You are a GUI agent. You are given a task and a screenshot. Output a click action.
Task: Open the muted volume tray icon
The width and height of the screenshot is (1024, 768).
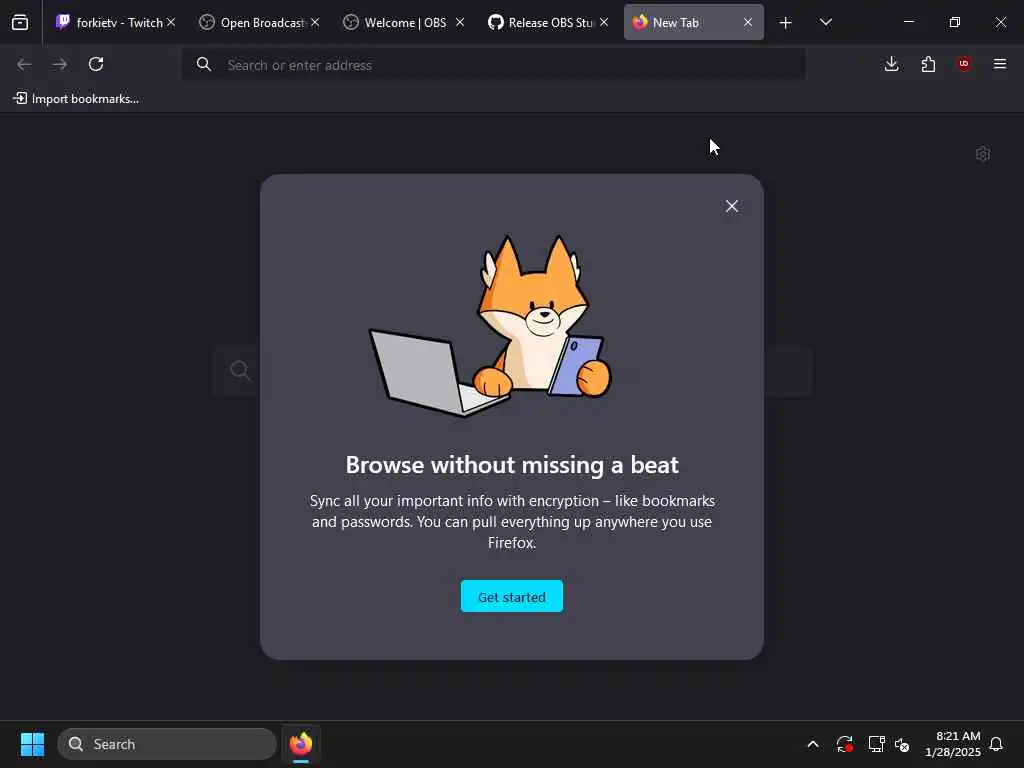[x=903, y=744]
